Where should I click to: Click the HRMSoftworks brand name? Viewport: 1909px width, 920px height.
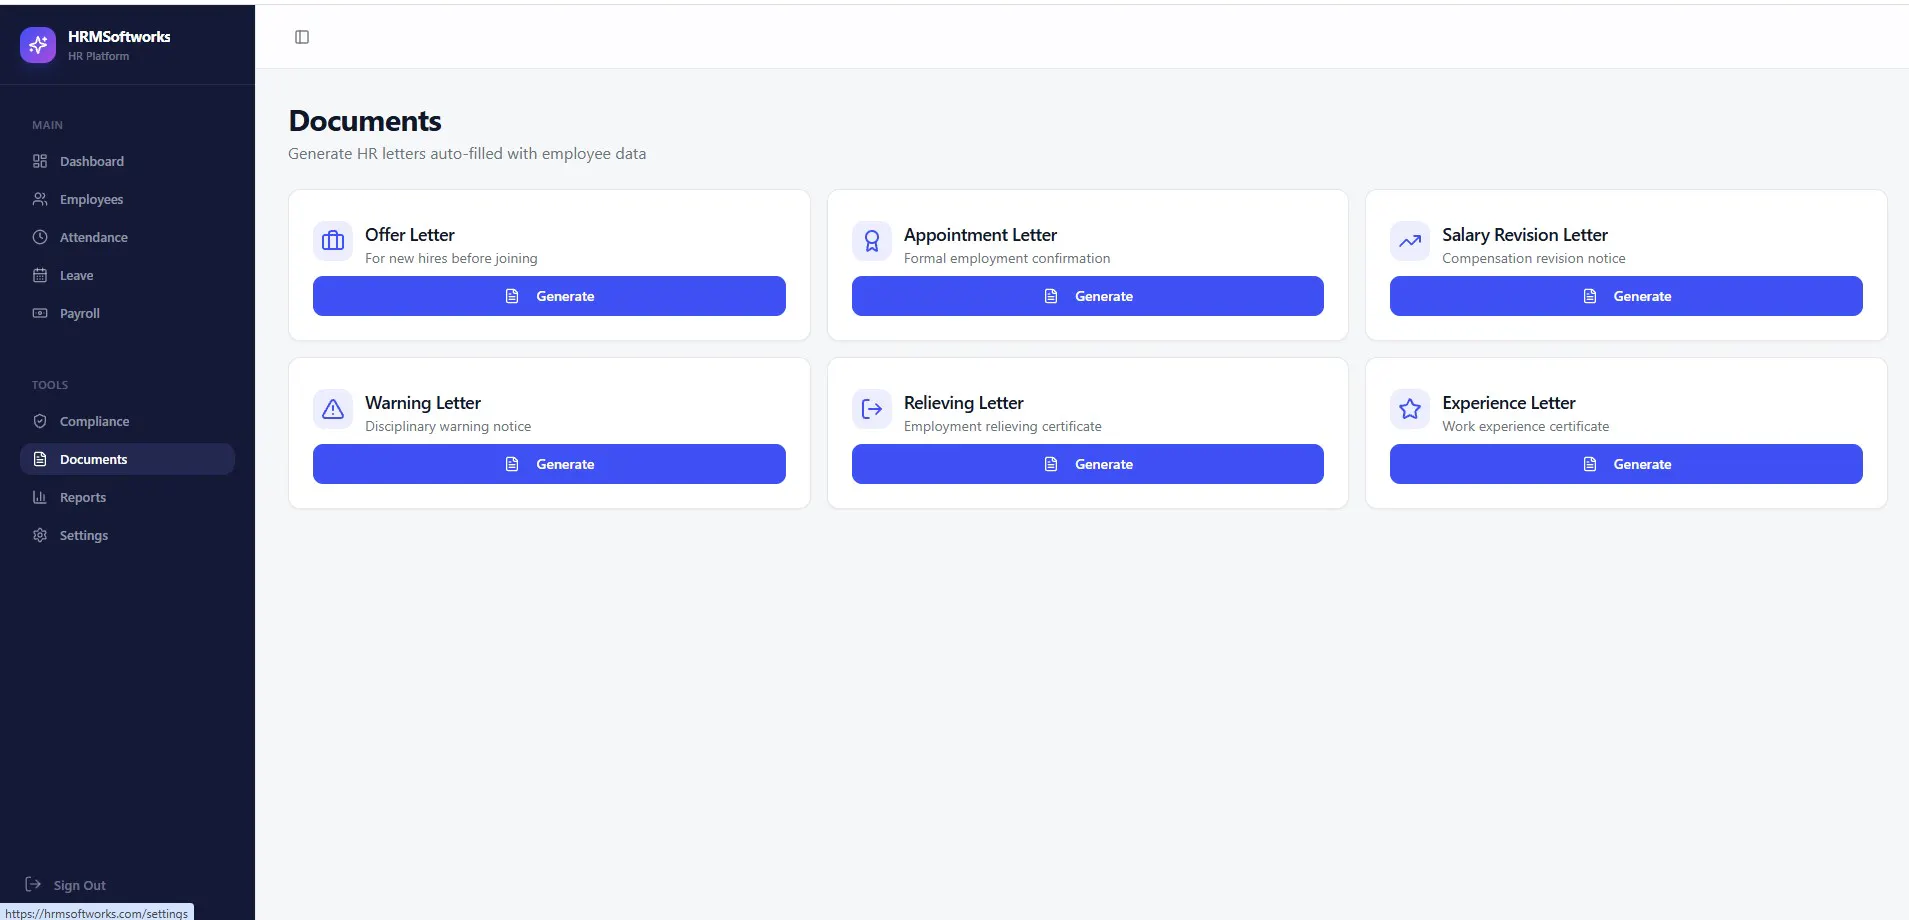(x=119, y=36)
